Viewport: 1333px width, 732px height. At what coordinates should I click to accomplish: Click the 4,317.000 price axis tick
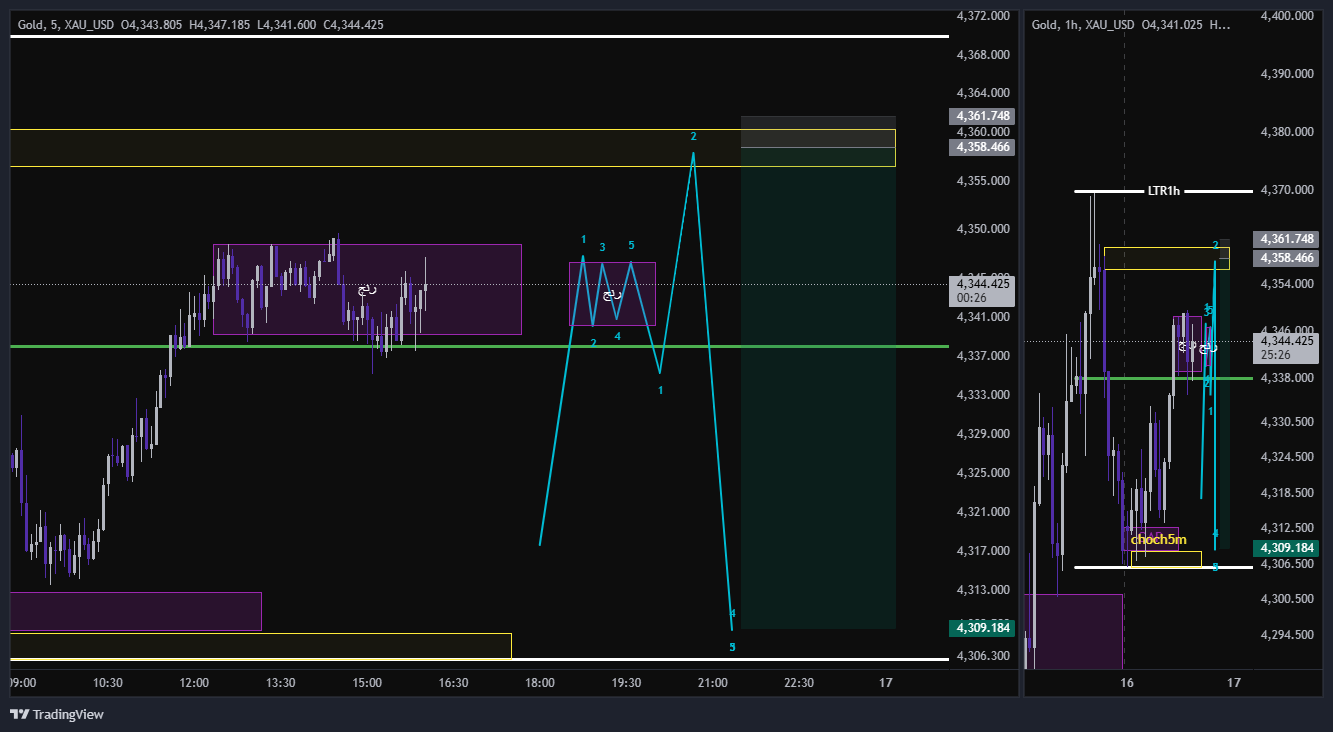(x=984, y=551)
